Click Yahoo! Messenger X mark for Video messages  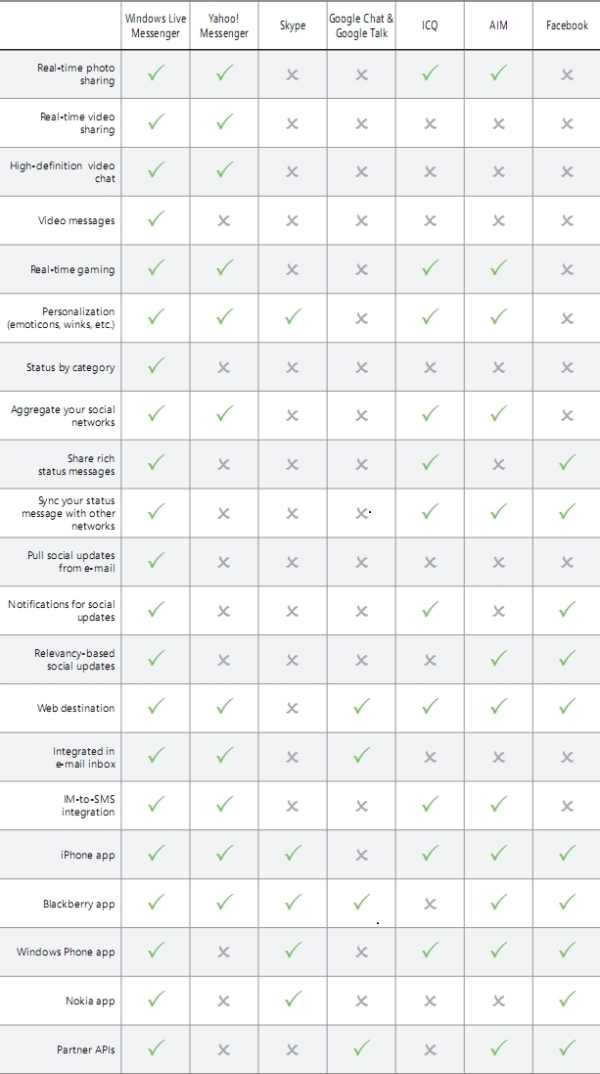(224, 221)
